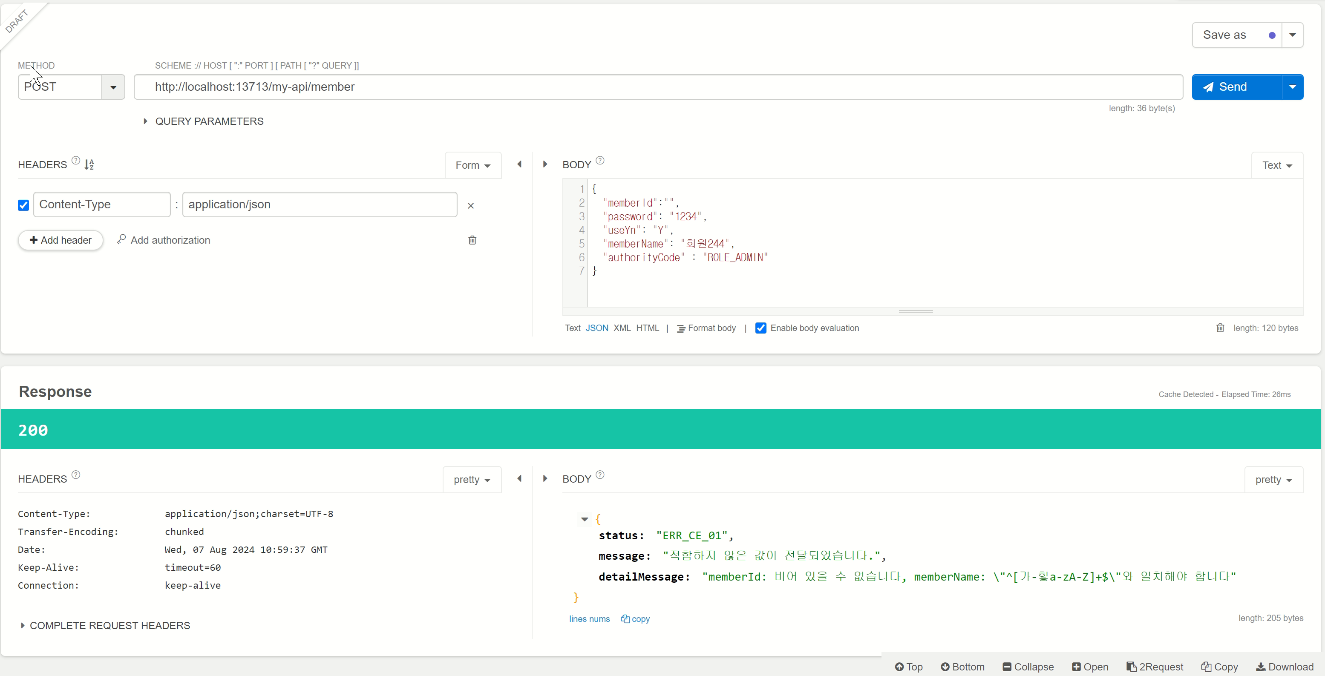Open the Send button dropdown arrow

(x=1294, y=87)
